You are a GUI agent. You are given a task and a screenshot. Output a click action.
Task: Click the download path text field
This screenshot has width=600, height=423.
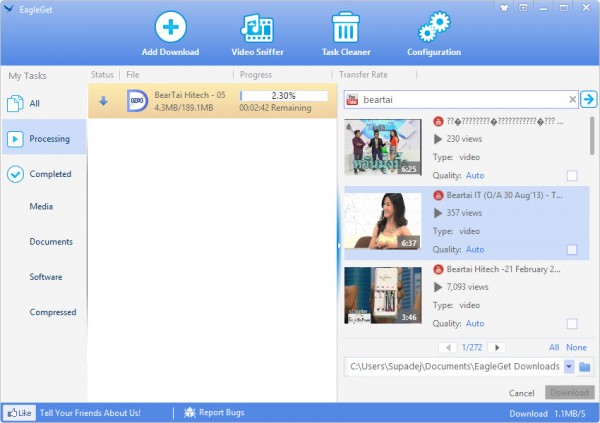click(454, 366)
